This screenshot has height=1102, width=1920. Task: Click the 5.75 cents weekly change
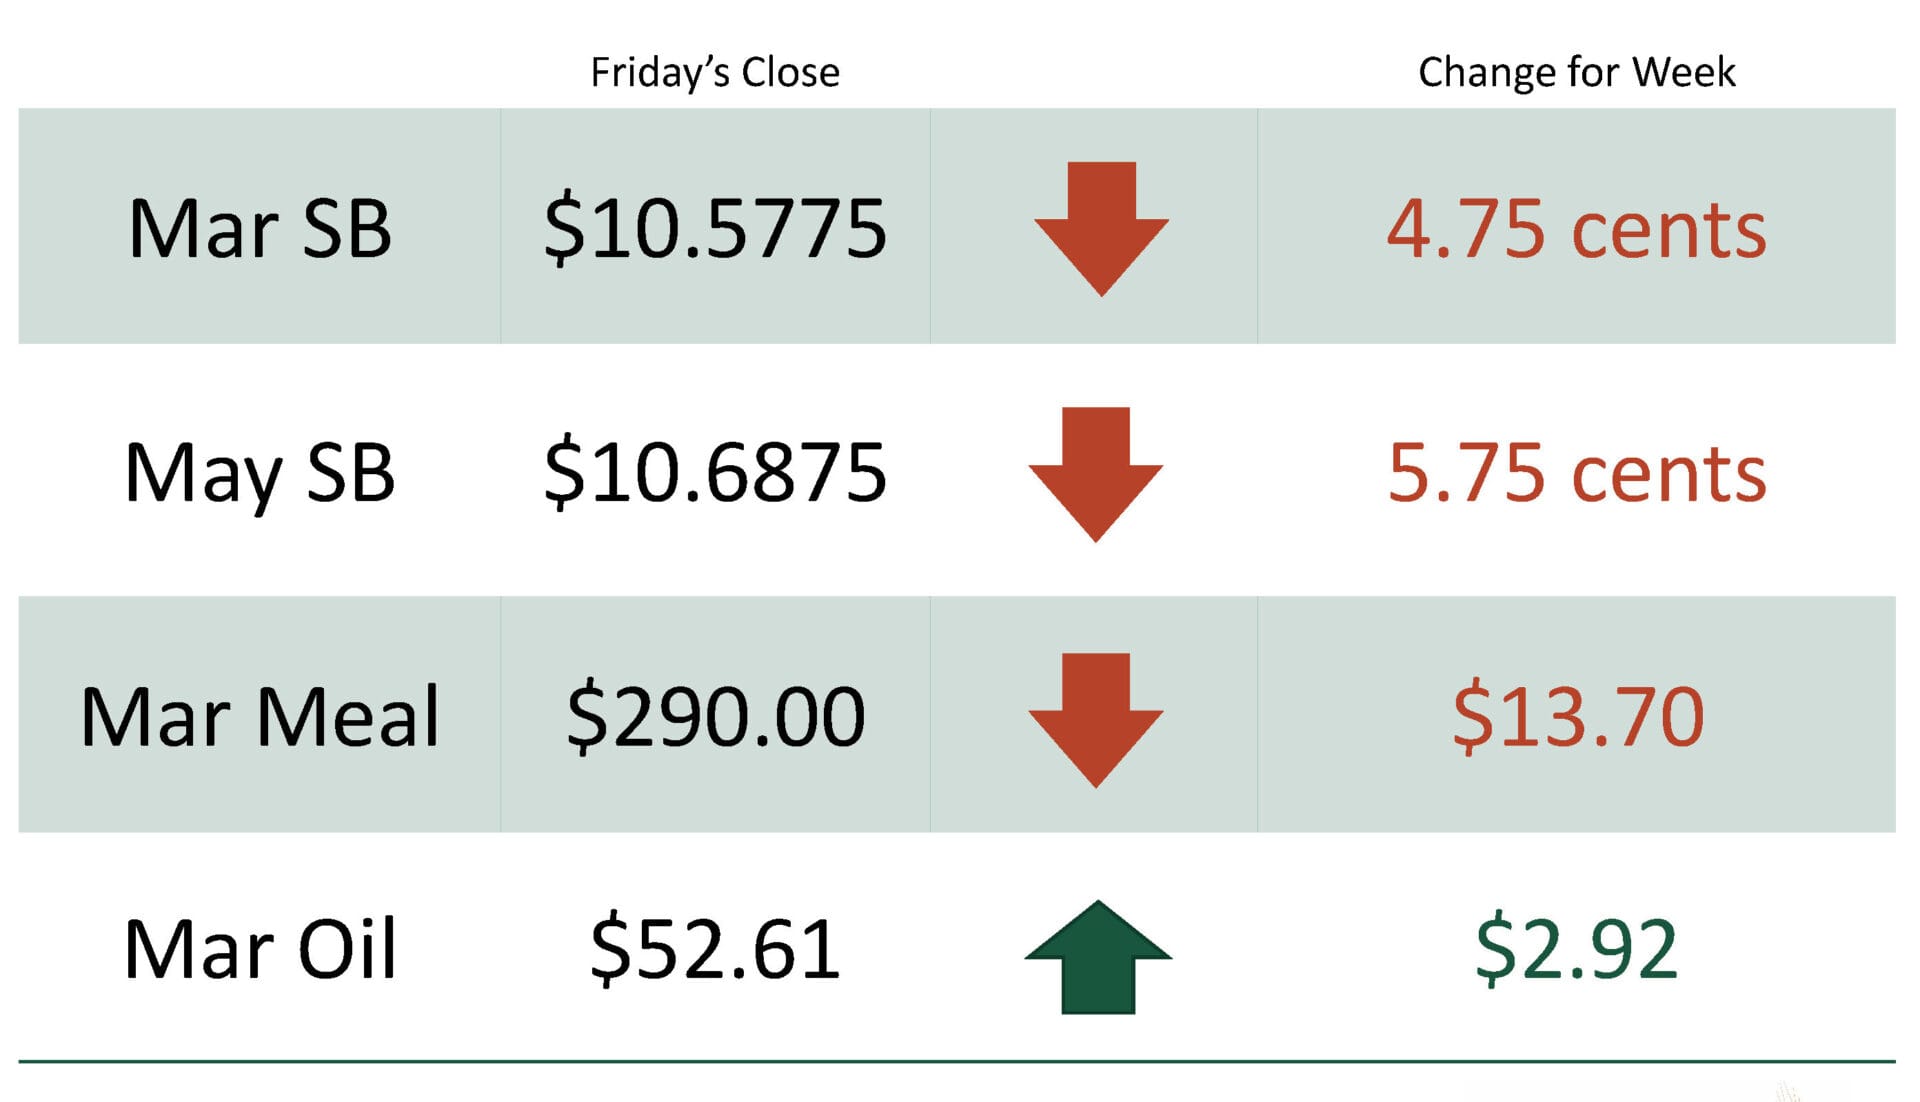click(1576, 473)
